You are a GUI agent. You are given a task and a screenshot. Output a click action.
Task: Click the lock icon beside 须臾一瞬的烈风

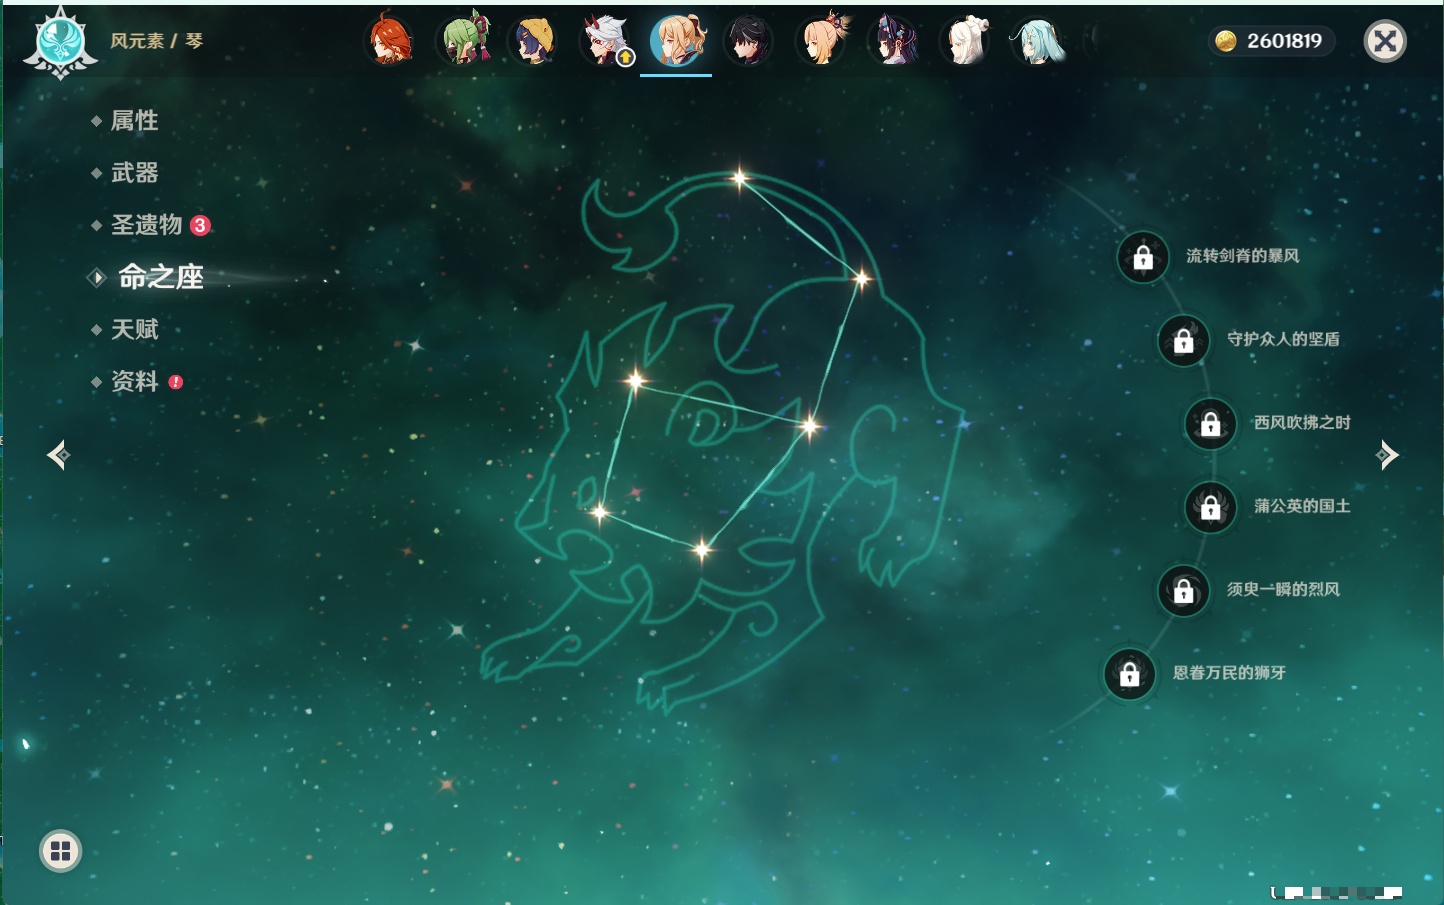click(1183, 590)
